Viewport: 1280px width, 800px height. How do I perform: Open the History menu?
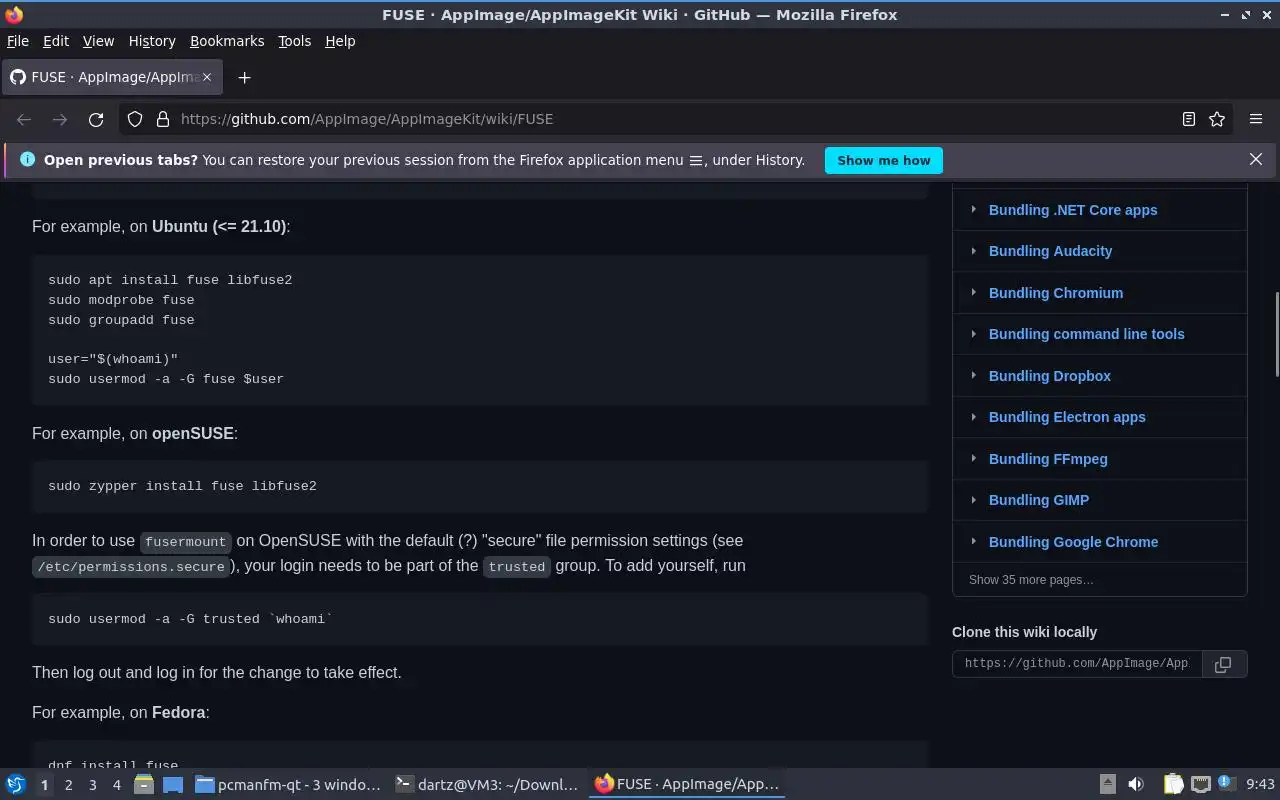point(152,41)
